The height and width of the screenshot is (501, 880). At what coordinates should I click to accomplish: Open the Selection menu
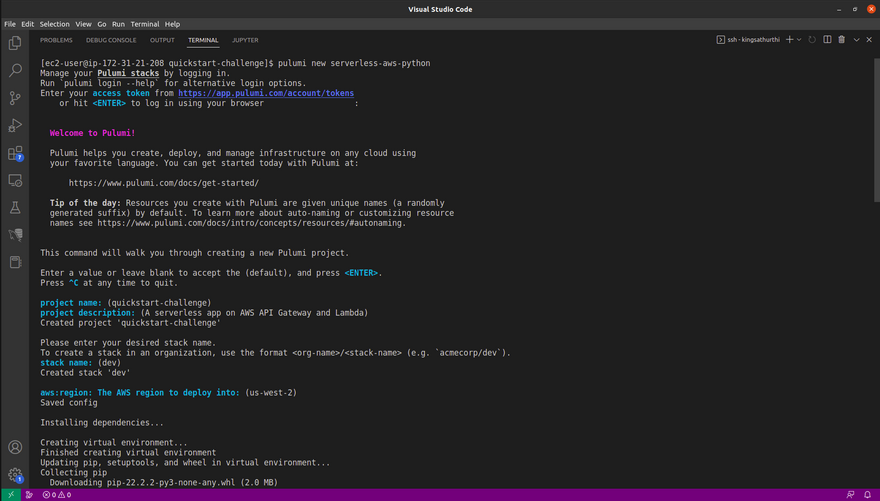[x=54, y=24]
